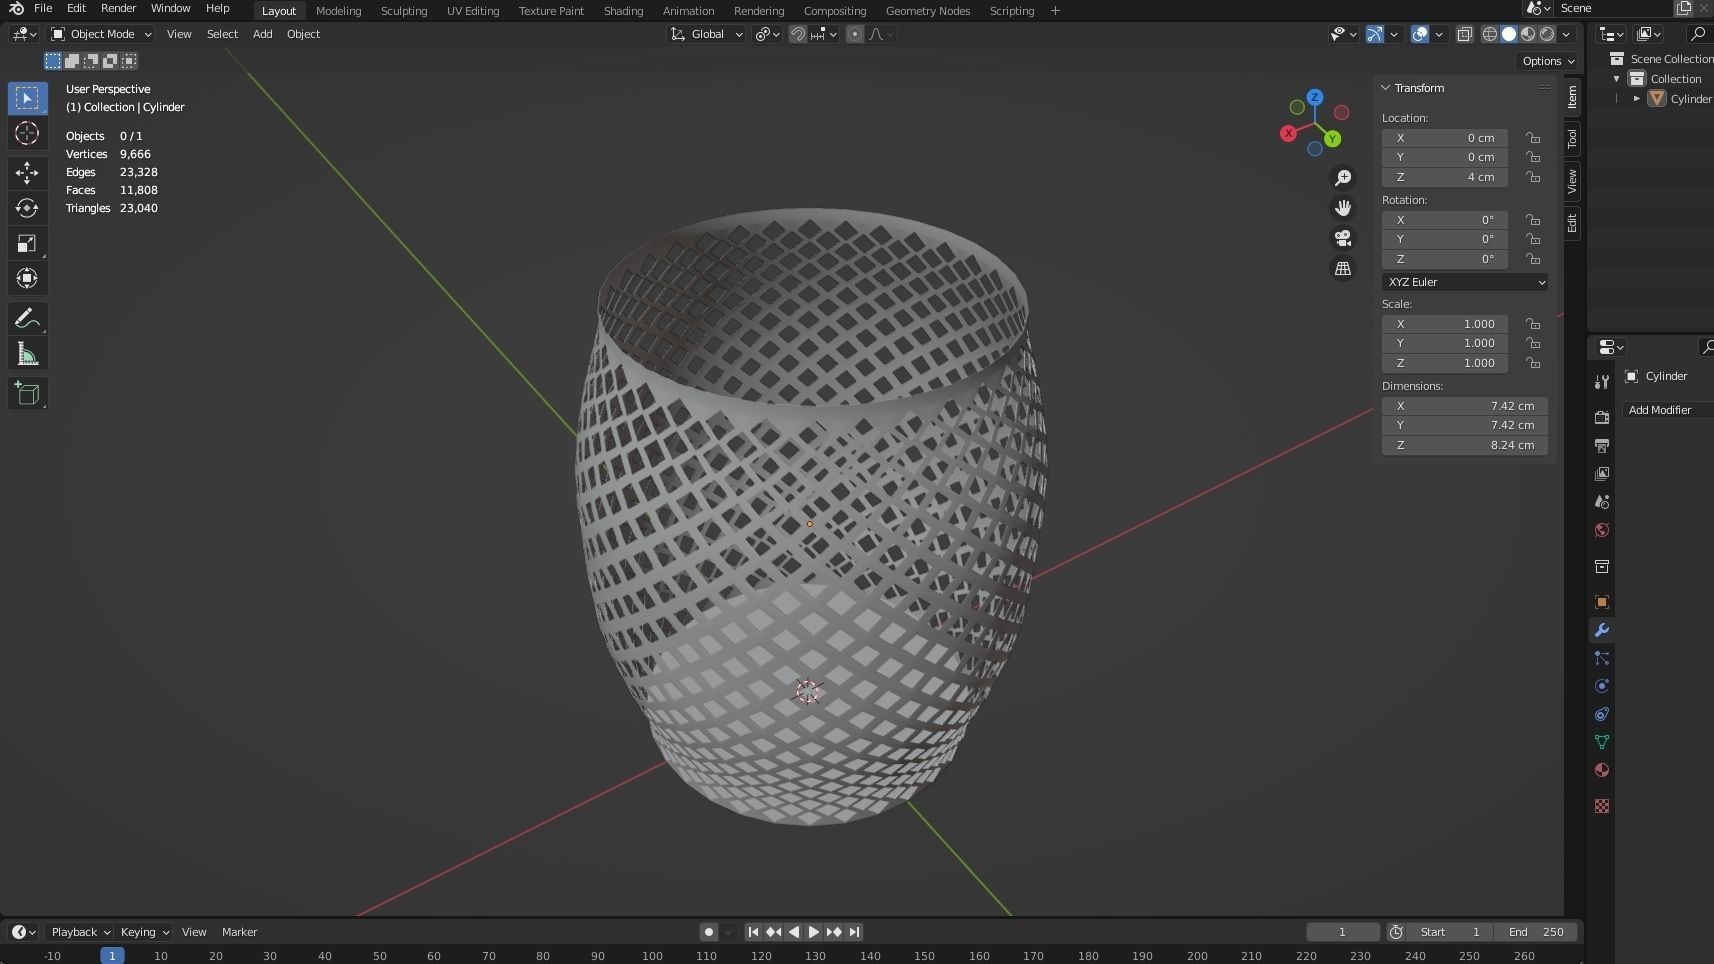Select the Cursor tool
Viewport: 1714px width, 964px height.
tap(27, 133)
